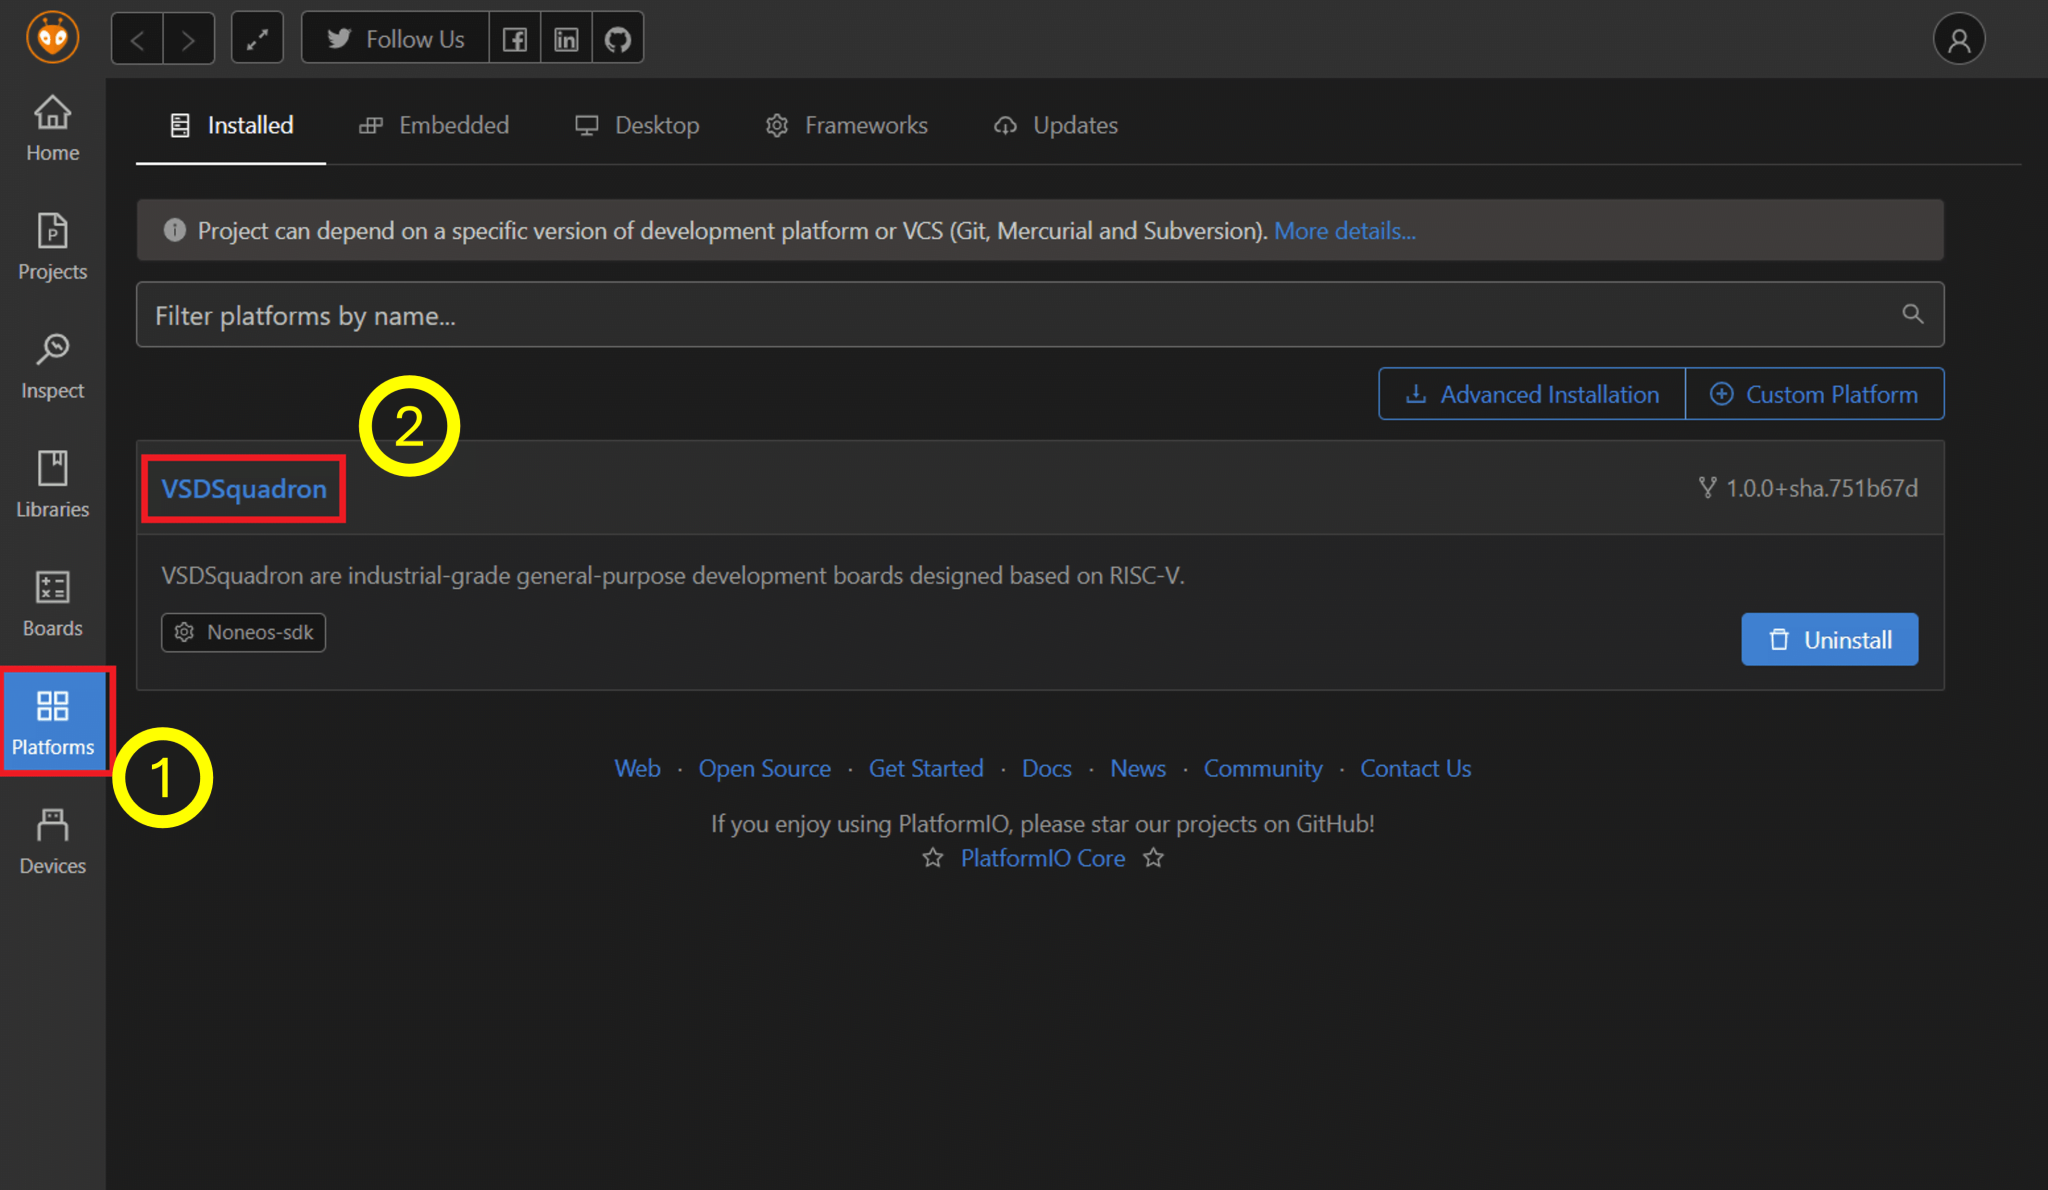Screen dimensions: 2048x1190
Task: Click the Uninstall button for VSDSquadron
Action: tap(1829, 639)
